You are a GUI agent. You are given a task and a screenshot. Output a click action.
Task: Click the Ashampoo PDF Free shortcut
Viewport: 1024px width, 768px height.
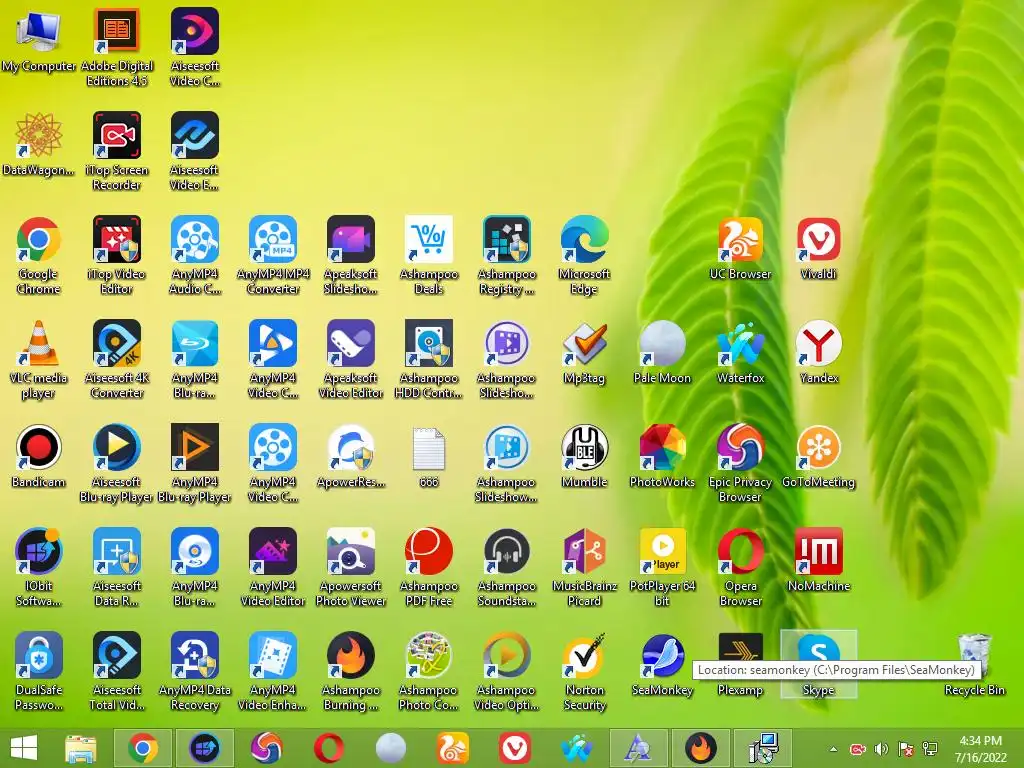coord(429,567)
